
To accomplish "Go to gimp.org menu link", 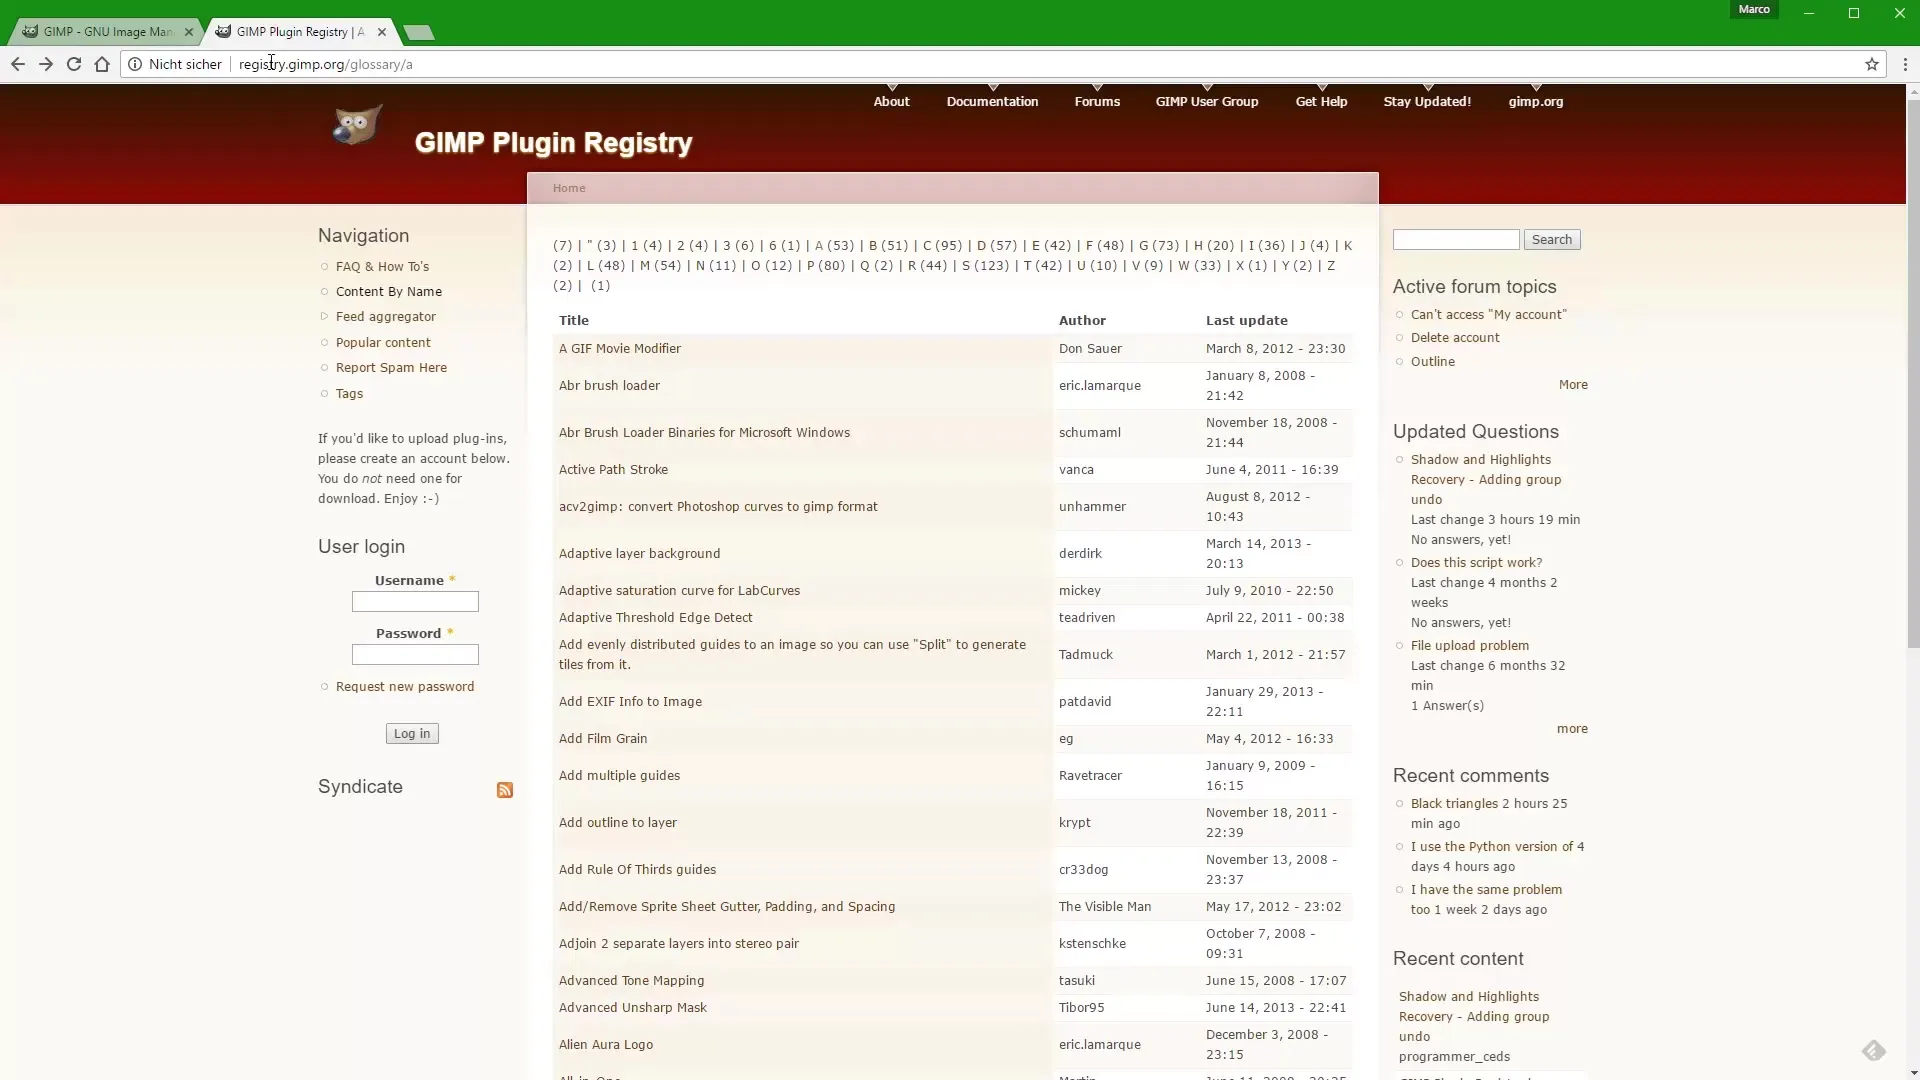I will (x=1536, y=101).
